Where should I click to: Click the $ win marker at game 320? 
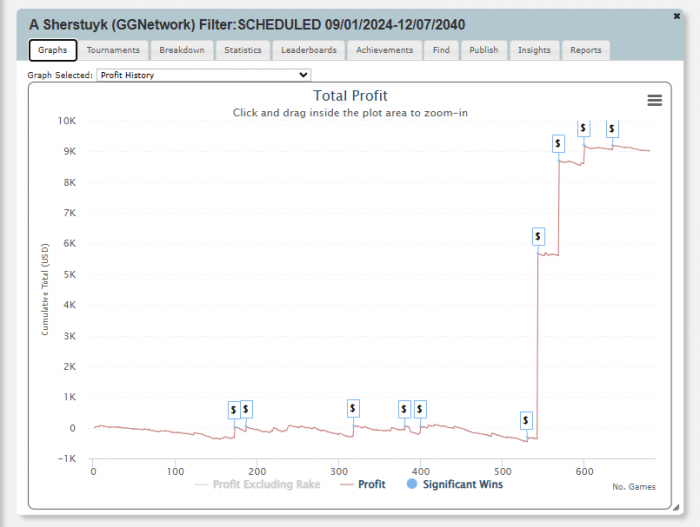click(353, 408)
